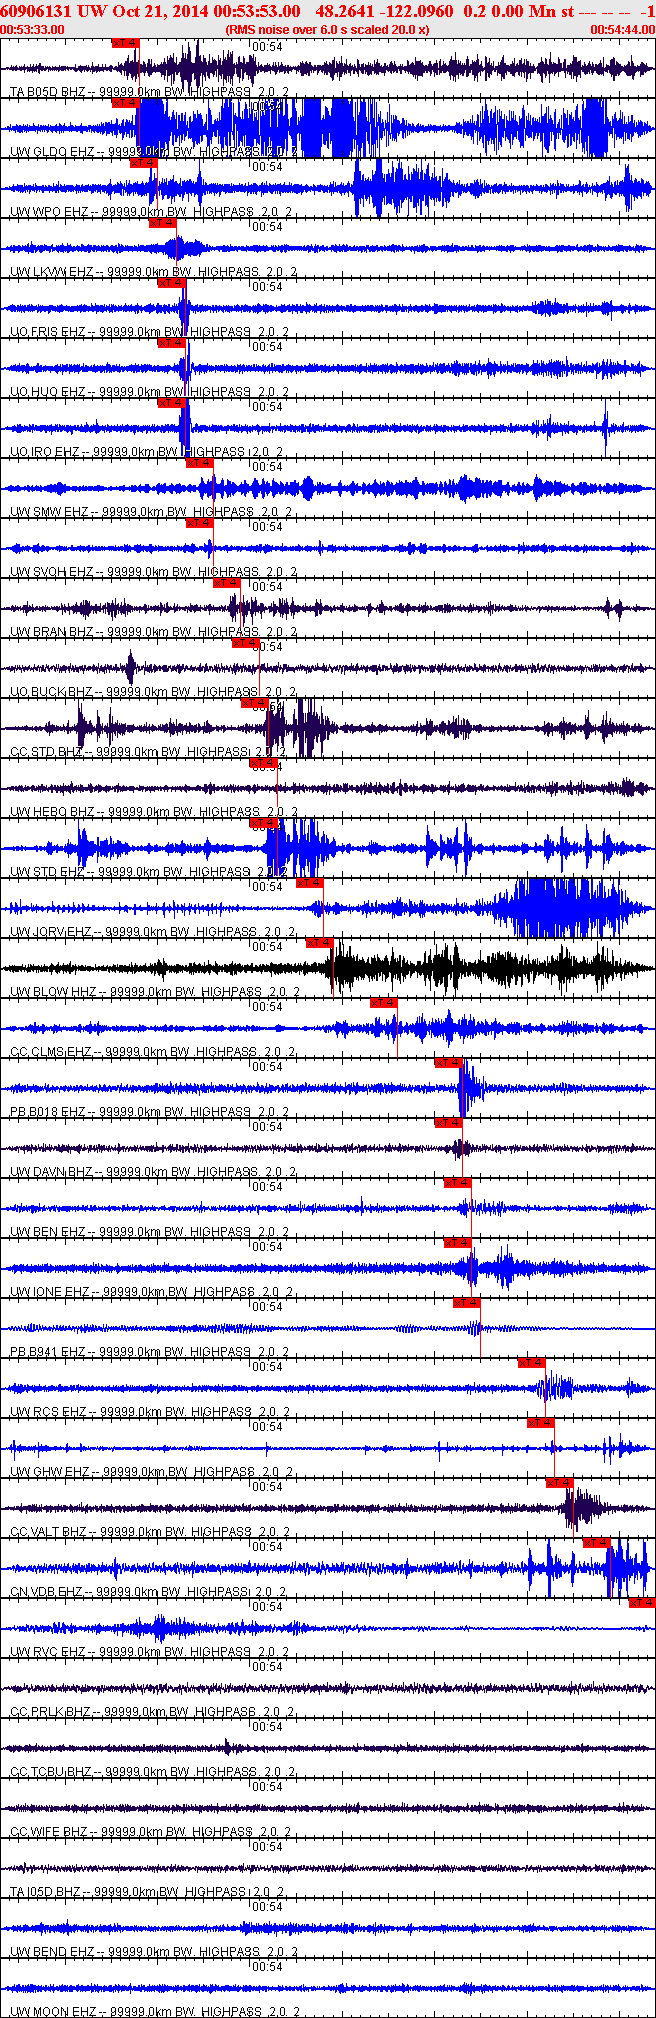This screenshot has height=2018, width=656.
Task: Click the UO FRIS EHZ station label
Action: [149, 332]
